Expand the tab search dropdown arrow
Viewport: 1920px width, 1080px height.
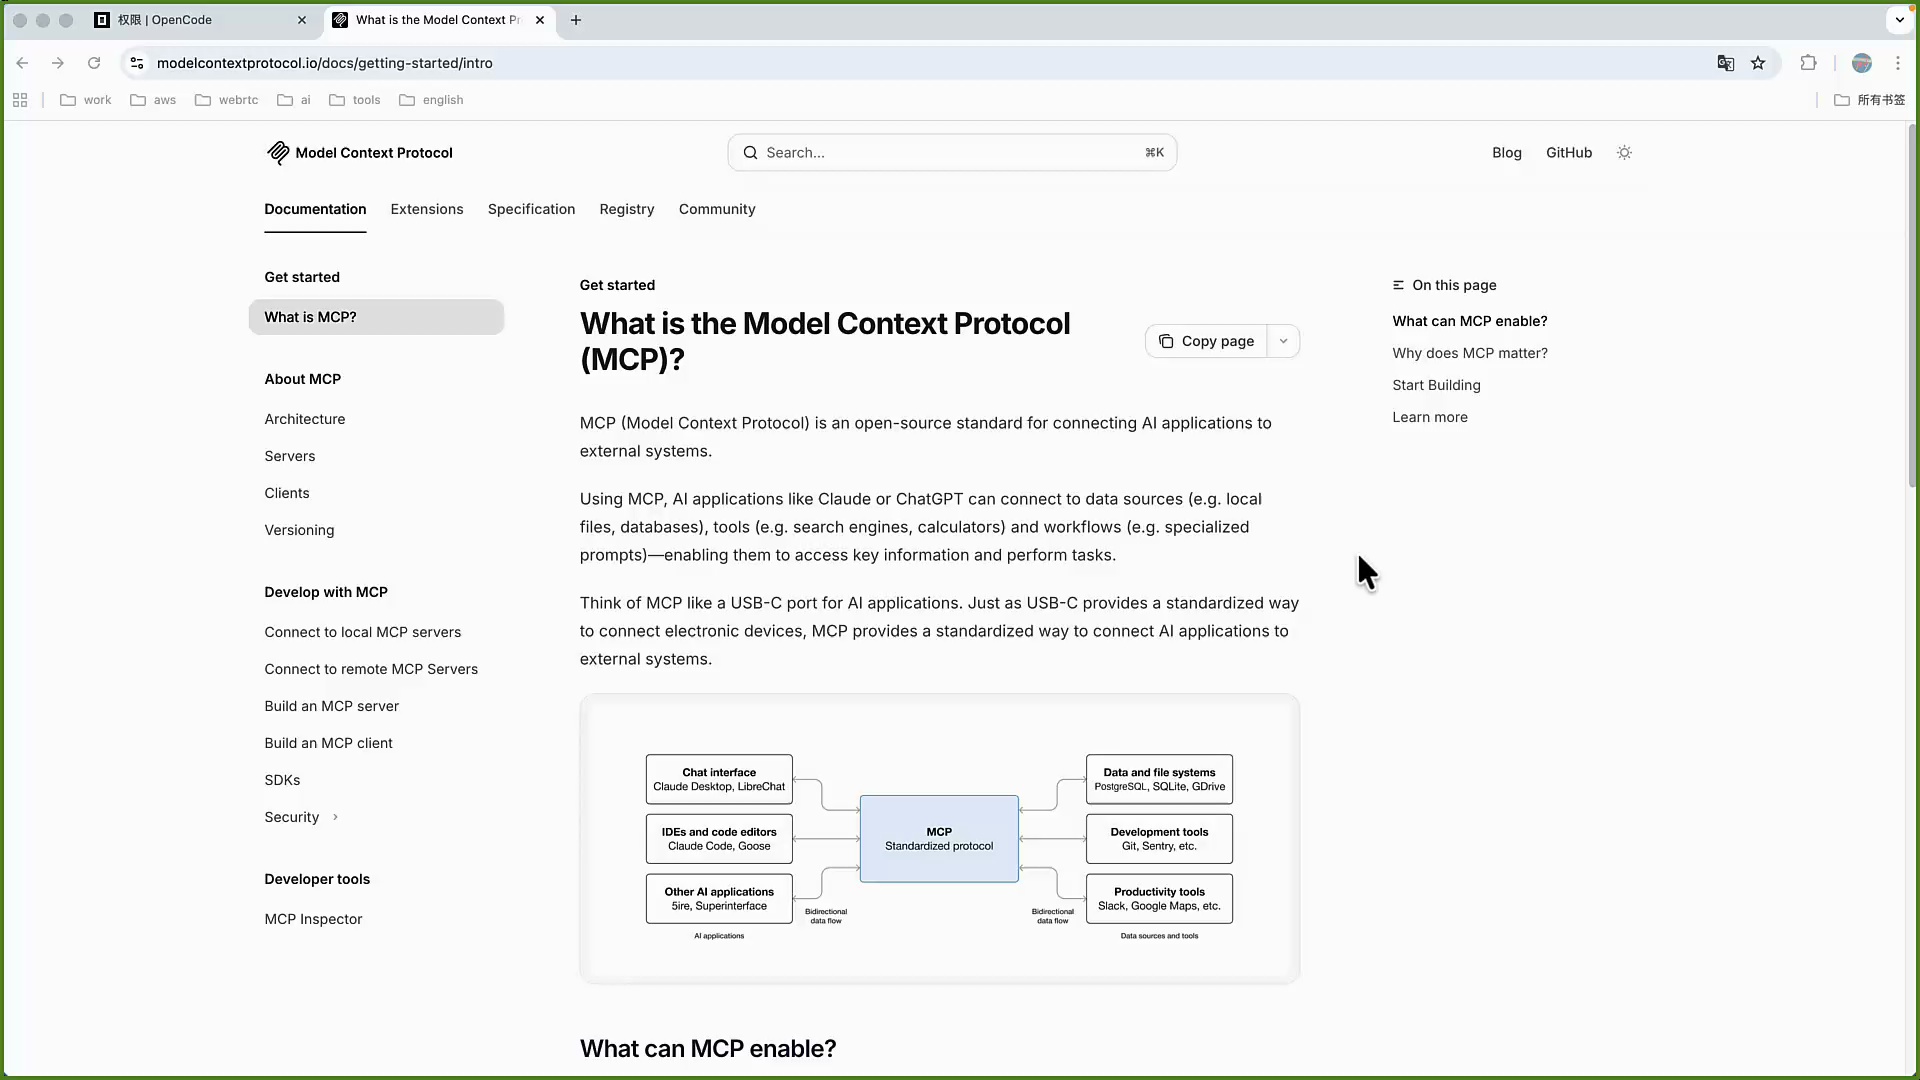[x=1899, y=20]
